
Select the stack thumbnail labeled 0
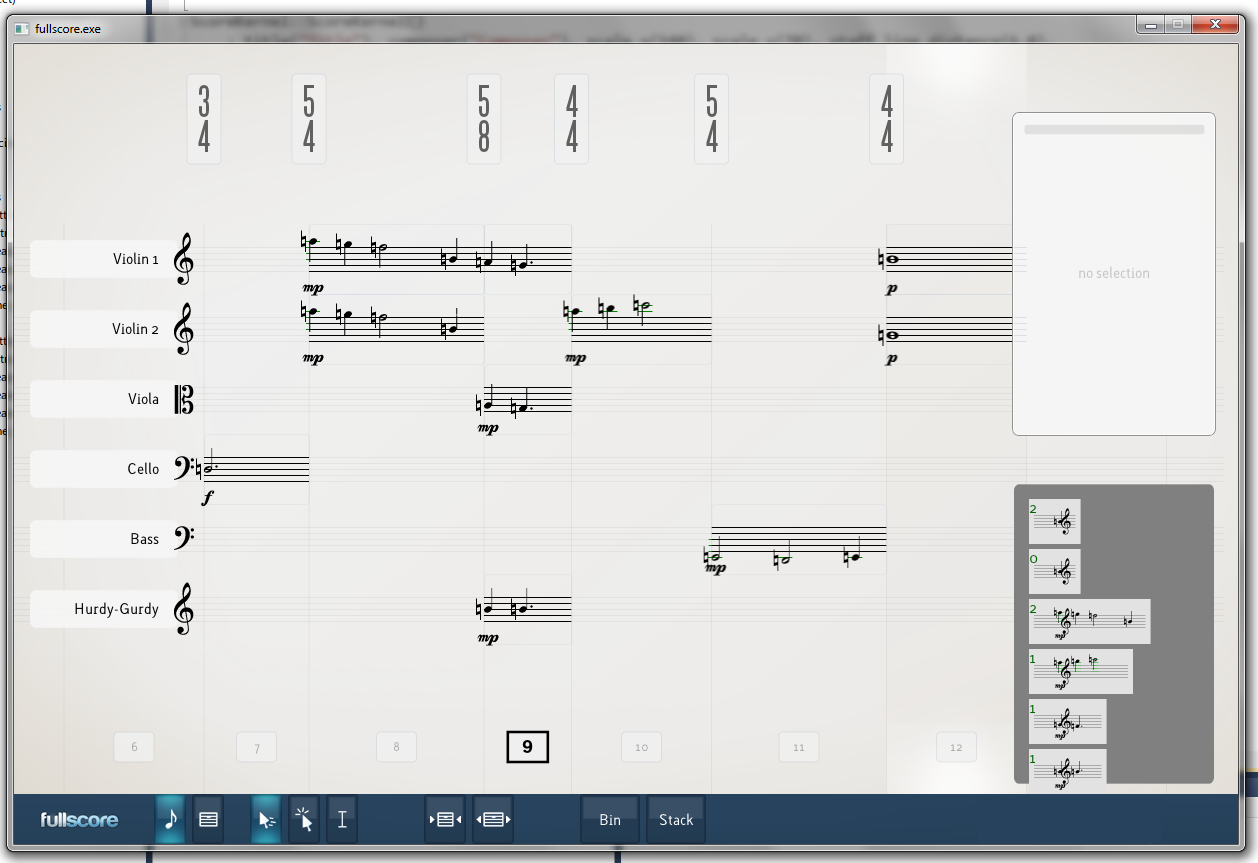click(1055, 571)
